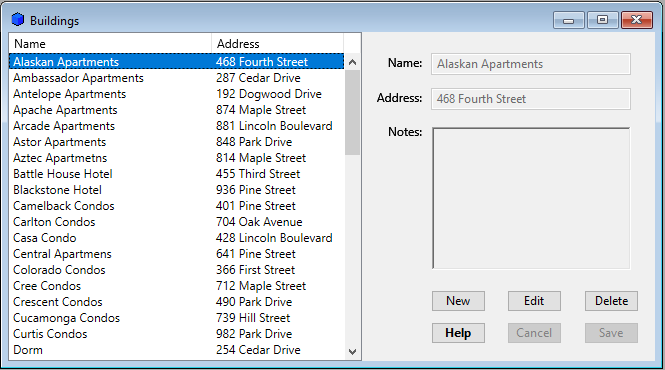
Task: Open Help for buildings
Action: (x=458, y=333)
